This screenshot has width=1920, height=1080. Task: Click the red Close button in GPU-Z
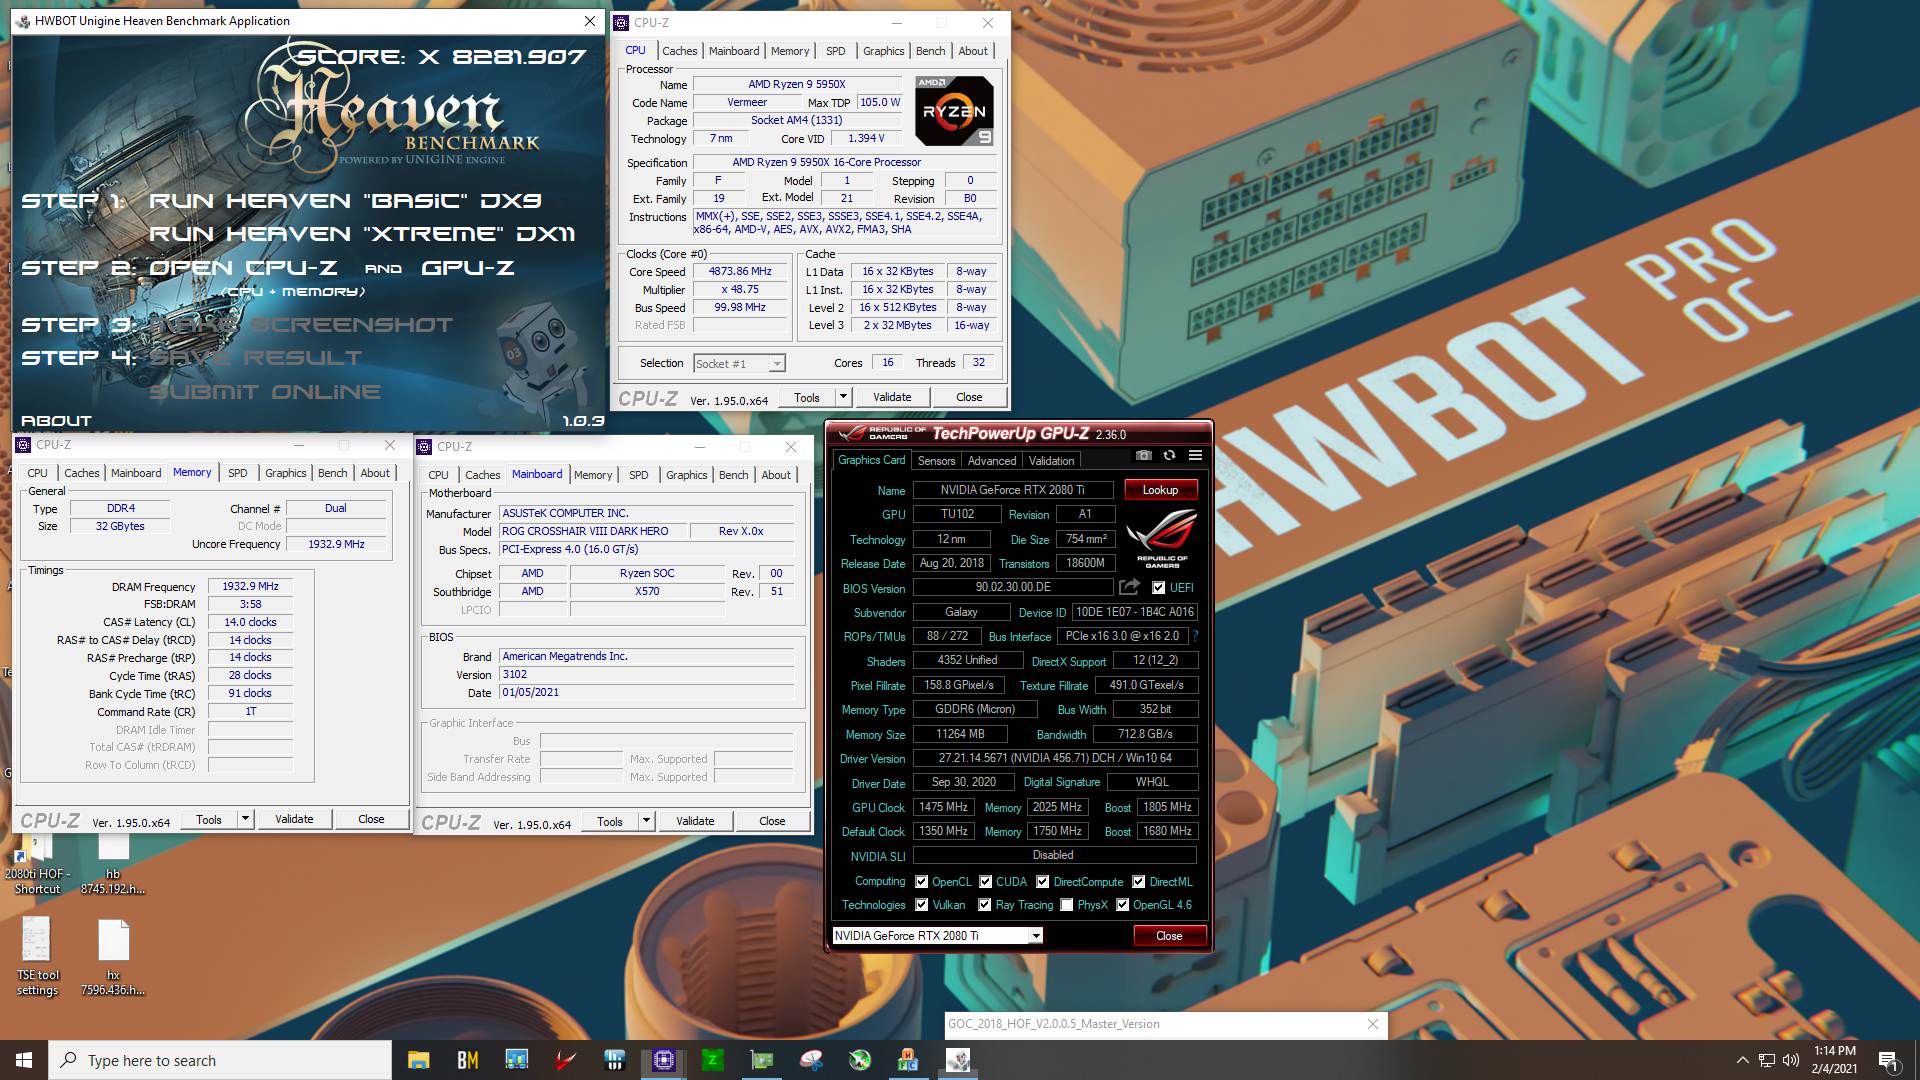1169,936
